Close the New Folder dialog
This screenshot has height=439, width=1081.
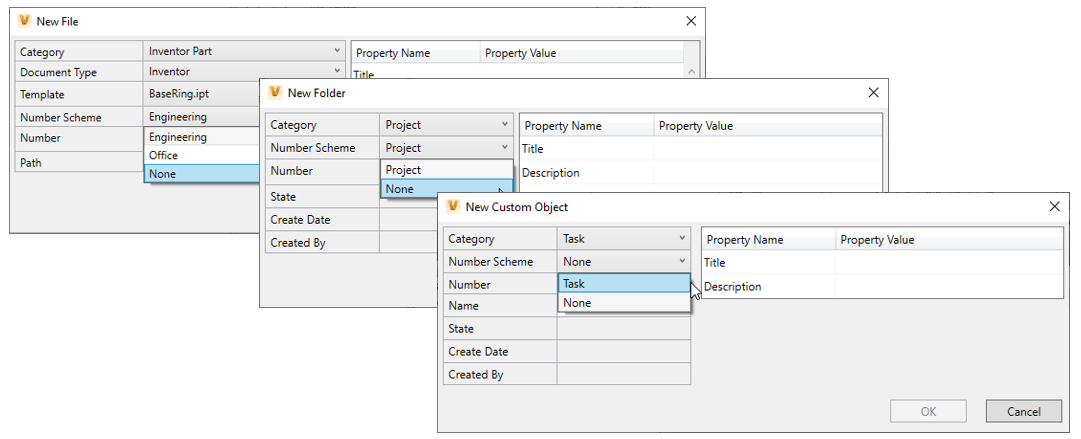[x=873, y=93]
